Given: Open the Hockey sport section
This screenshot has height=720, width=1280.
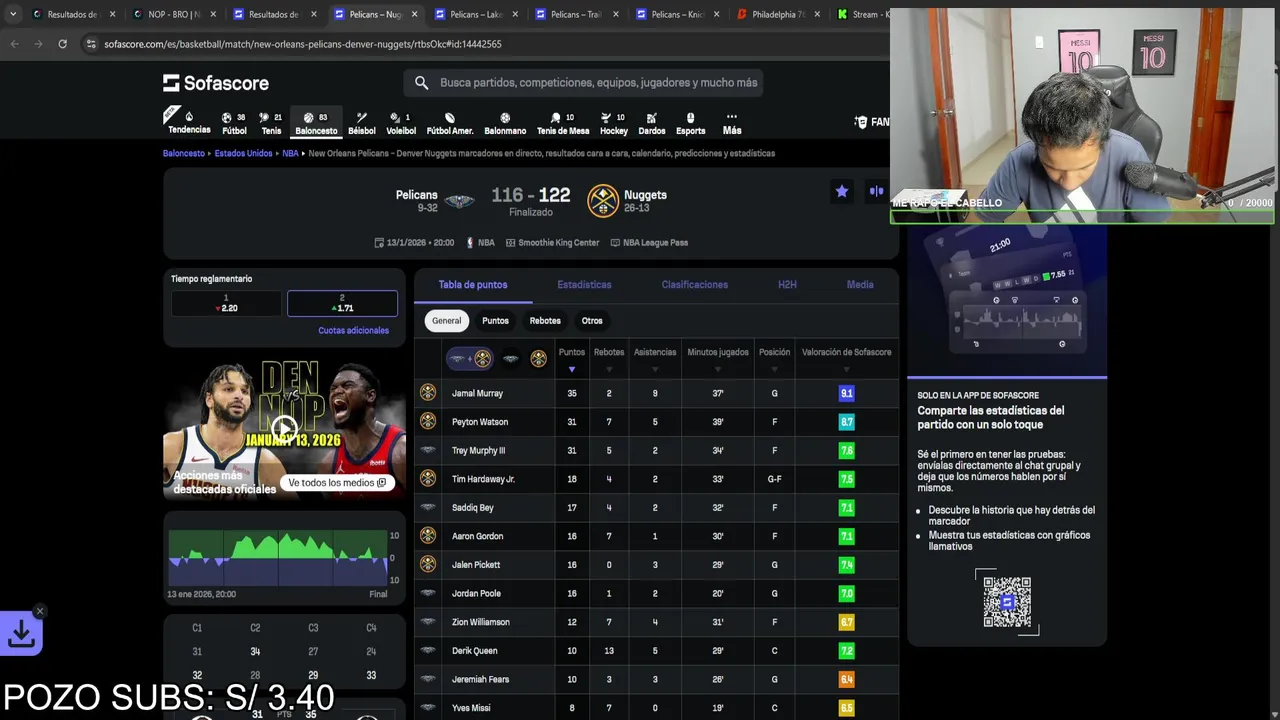Looking at the screenshot, I should tap(614, 123).
